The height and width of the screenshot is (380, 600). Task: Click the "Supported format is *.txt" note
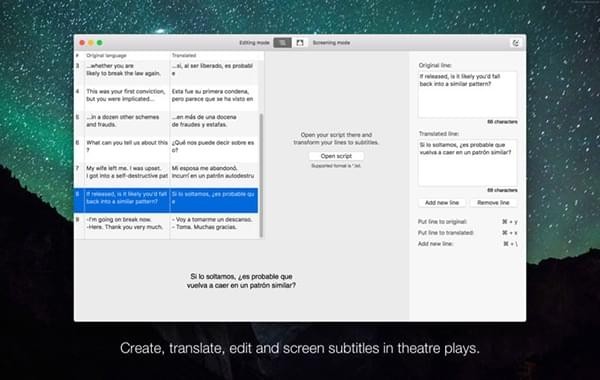click(x=336, y=166)
